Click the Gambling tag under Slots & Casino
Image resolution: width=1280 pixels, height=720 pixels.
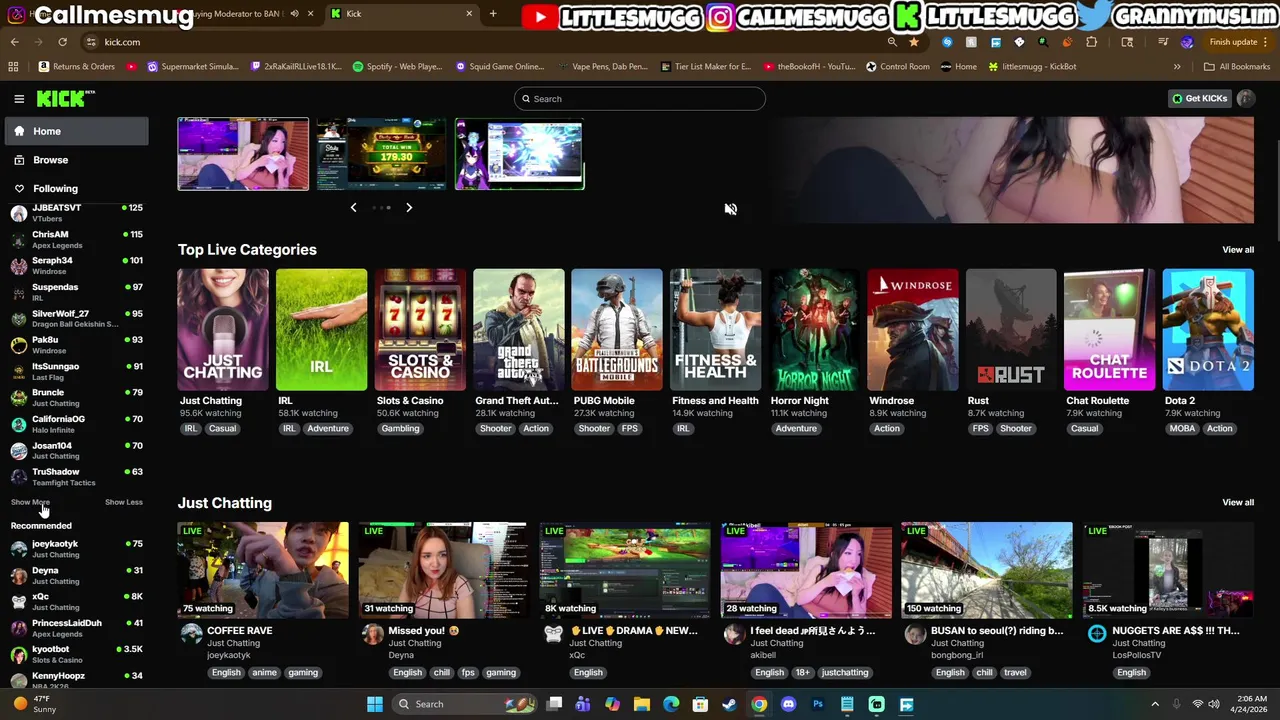tap(400, 429)
